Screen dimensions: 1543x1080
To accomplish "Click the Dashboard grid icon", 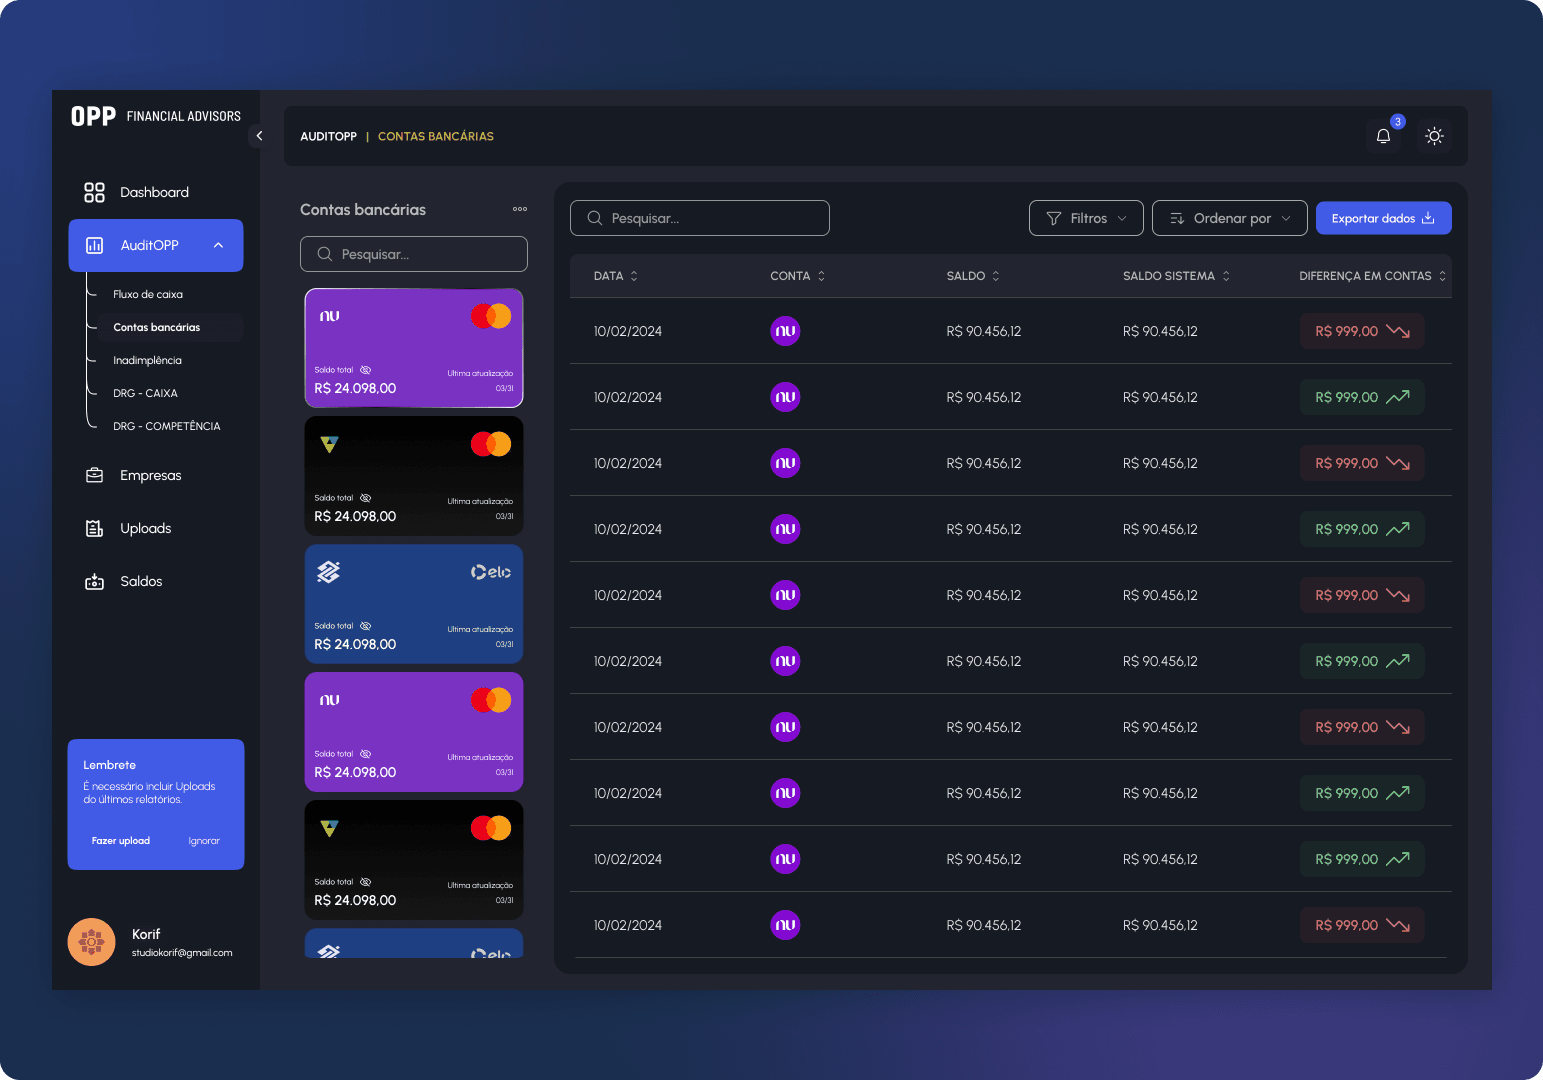I will [x=94, y=192].
